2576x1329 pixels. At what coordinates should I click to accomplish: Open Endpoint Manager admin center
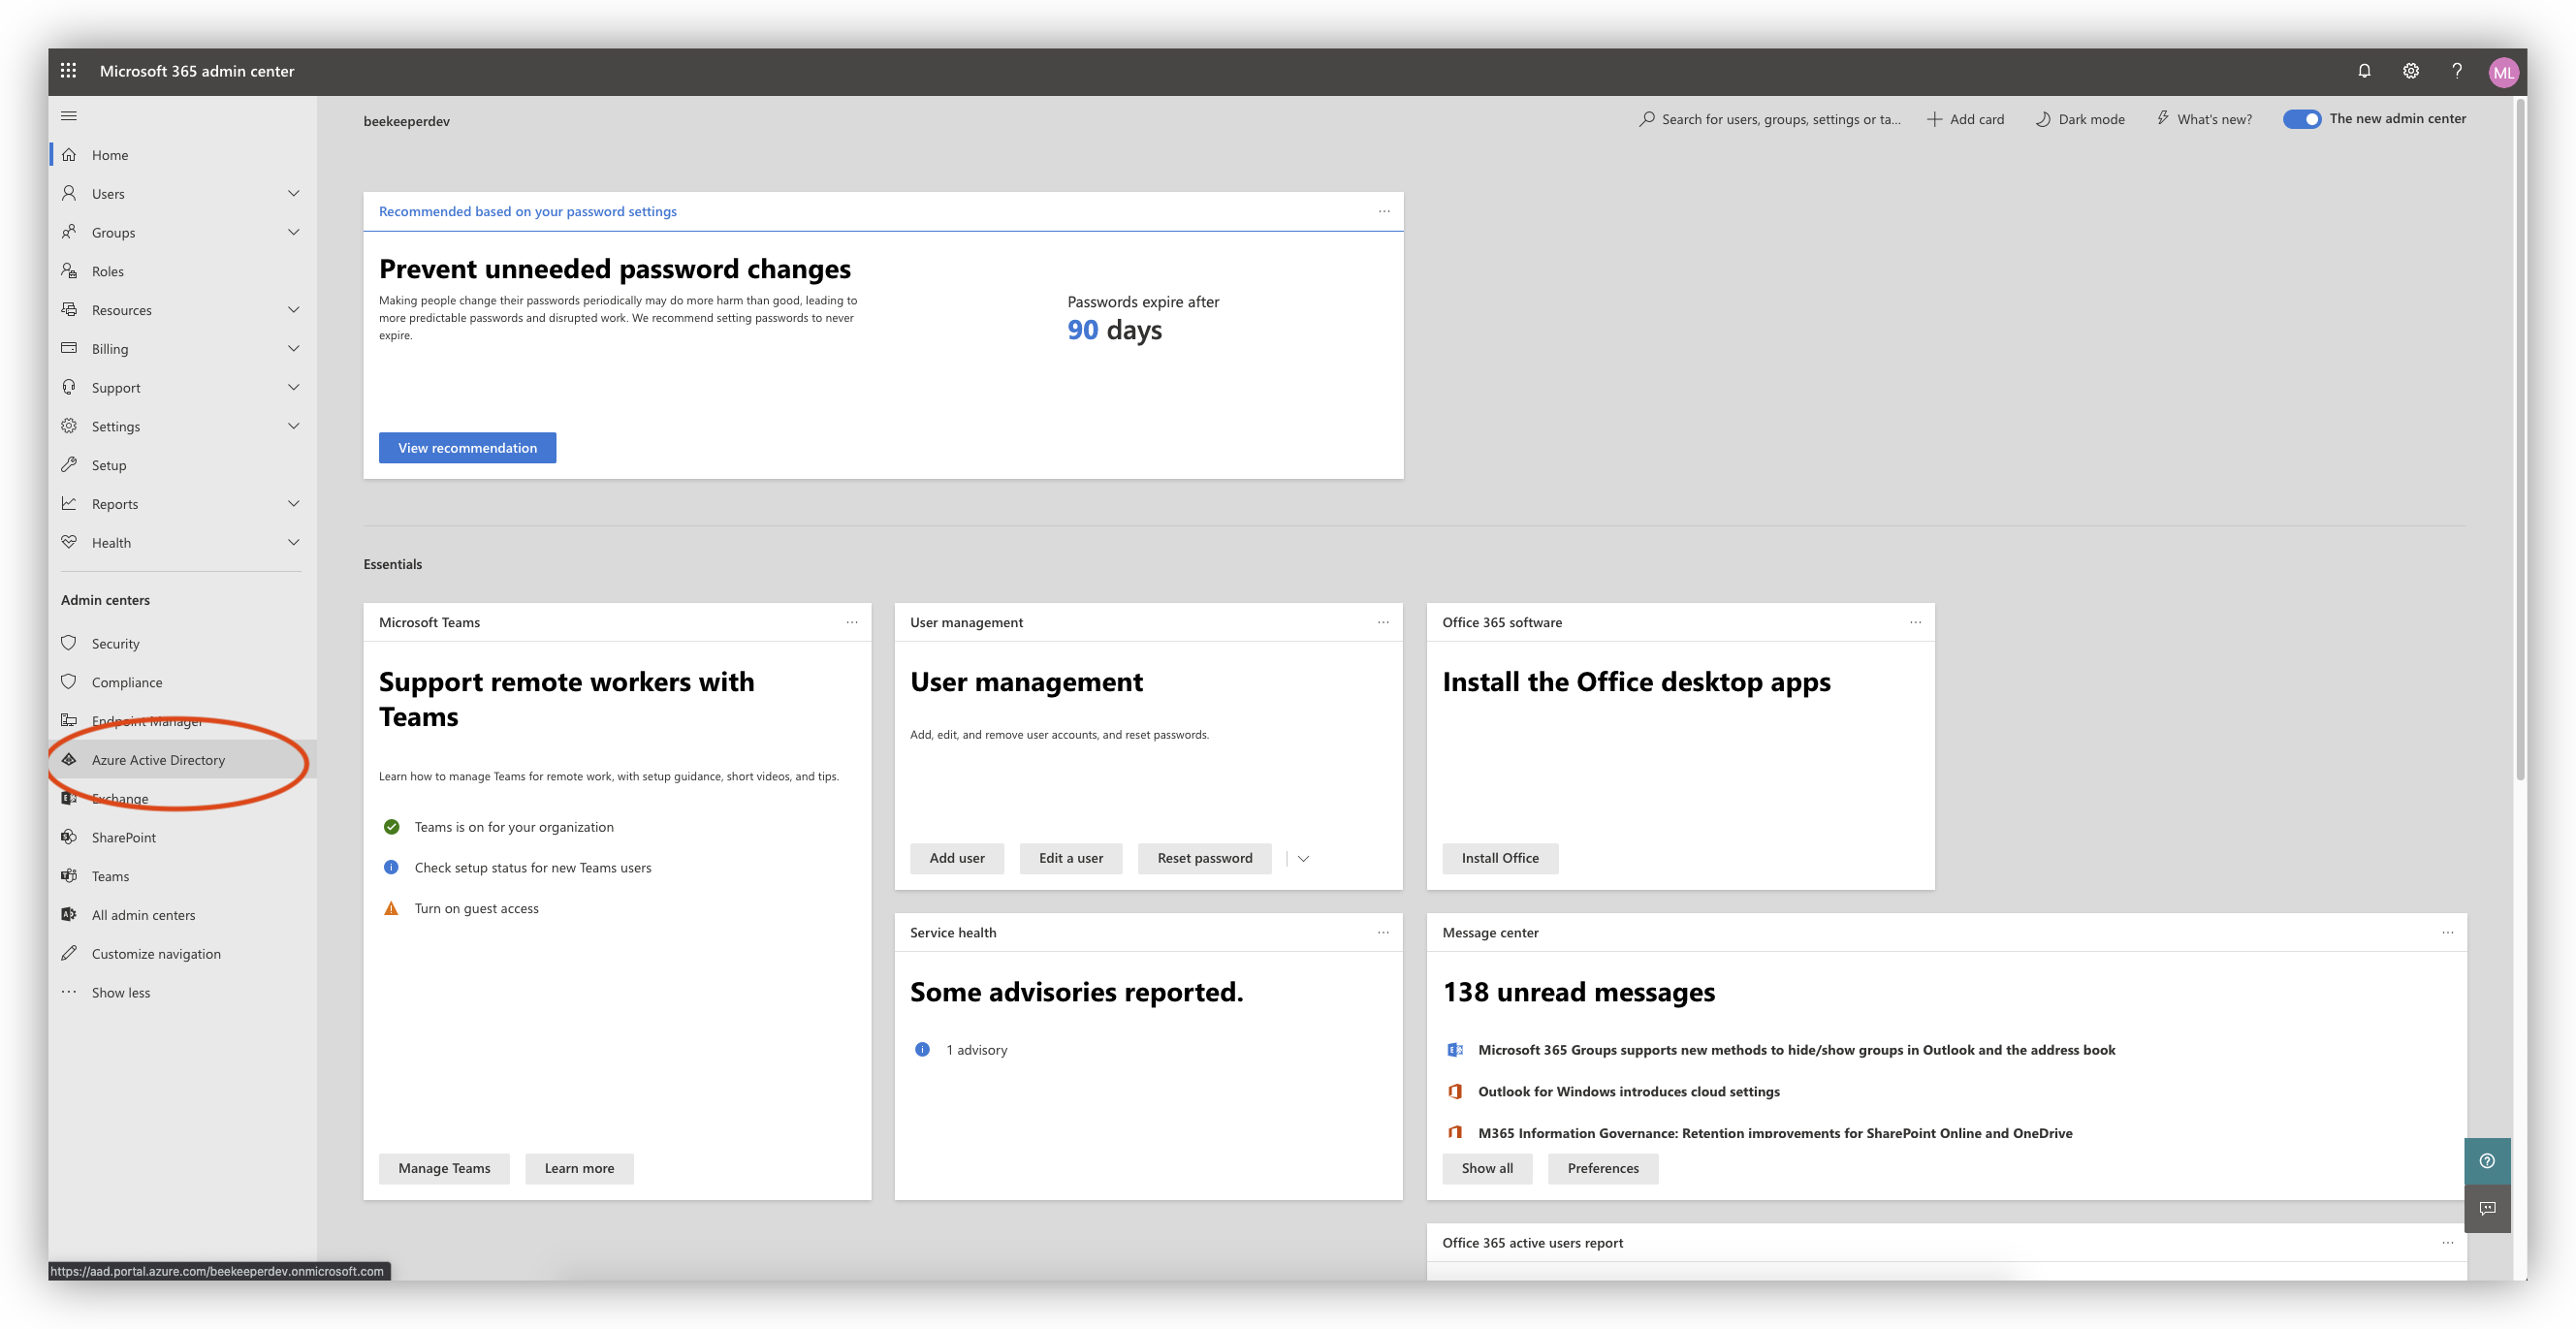(x=183, y=721)
